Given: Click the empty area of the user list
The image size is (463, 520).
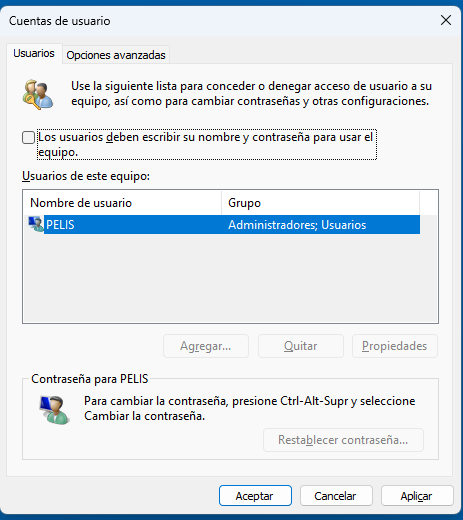Looking at the screenshot, I should (x=230, y=278).
